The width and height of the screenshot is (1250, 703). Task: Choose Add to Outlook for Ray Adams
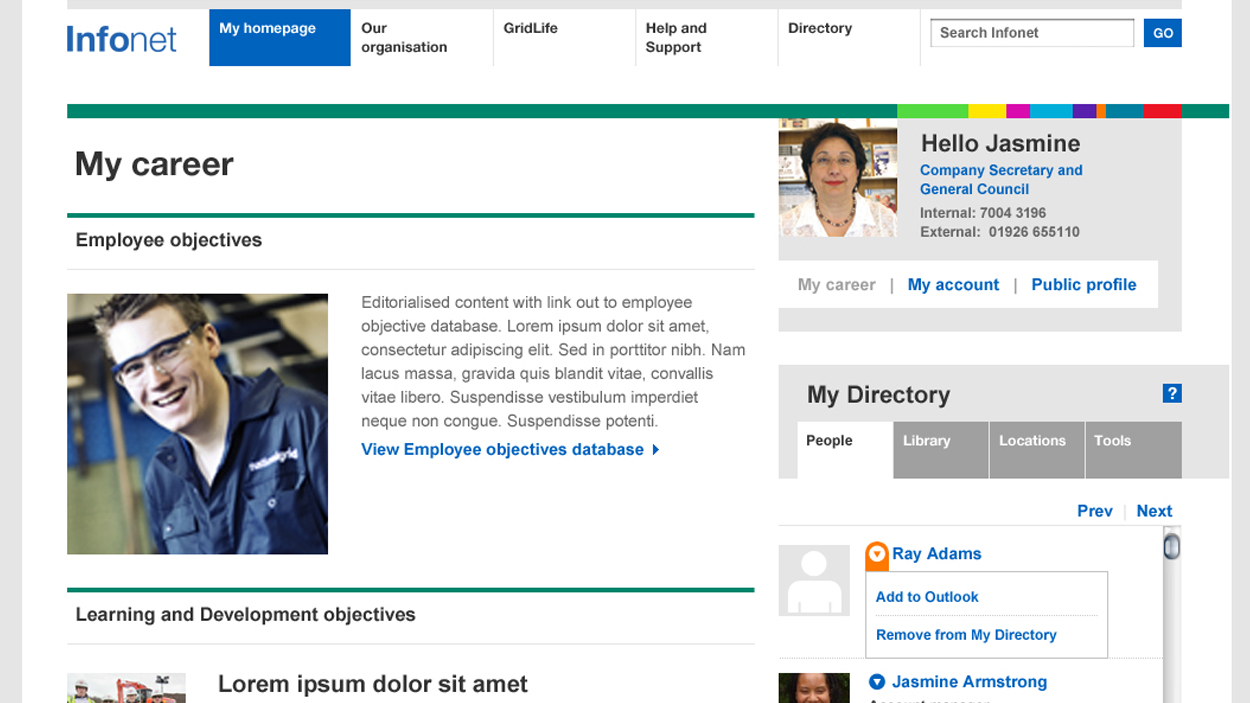click(927, 597)
